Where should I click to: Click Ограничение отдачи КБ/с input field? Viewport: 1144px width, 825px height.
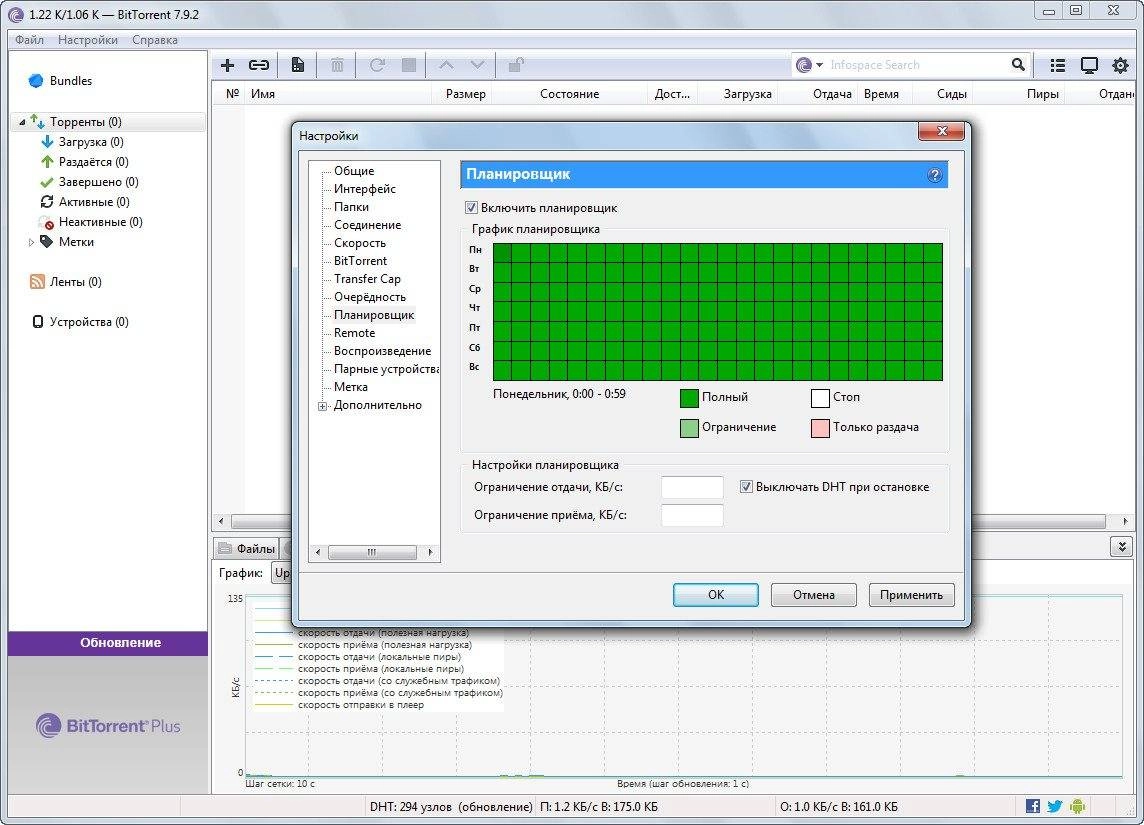[692, 487]
